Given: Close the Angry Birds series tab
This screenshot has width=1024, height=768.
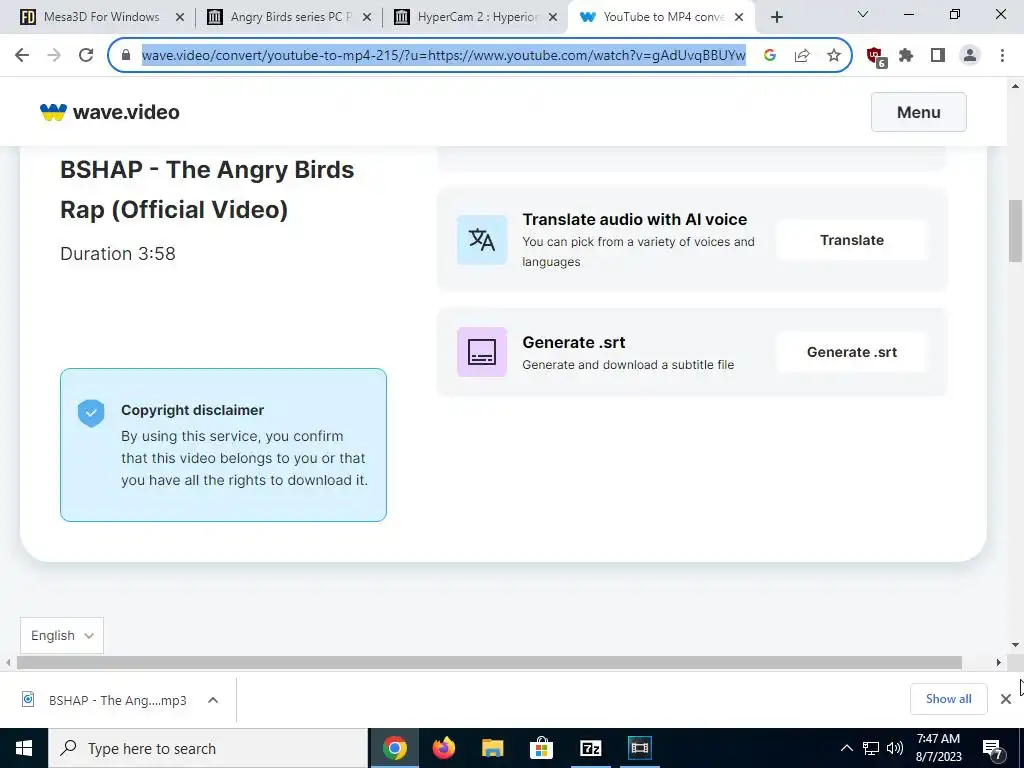Looking at the screenshot, I should click(x=367, y=18).
